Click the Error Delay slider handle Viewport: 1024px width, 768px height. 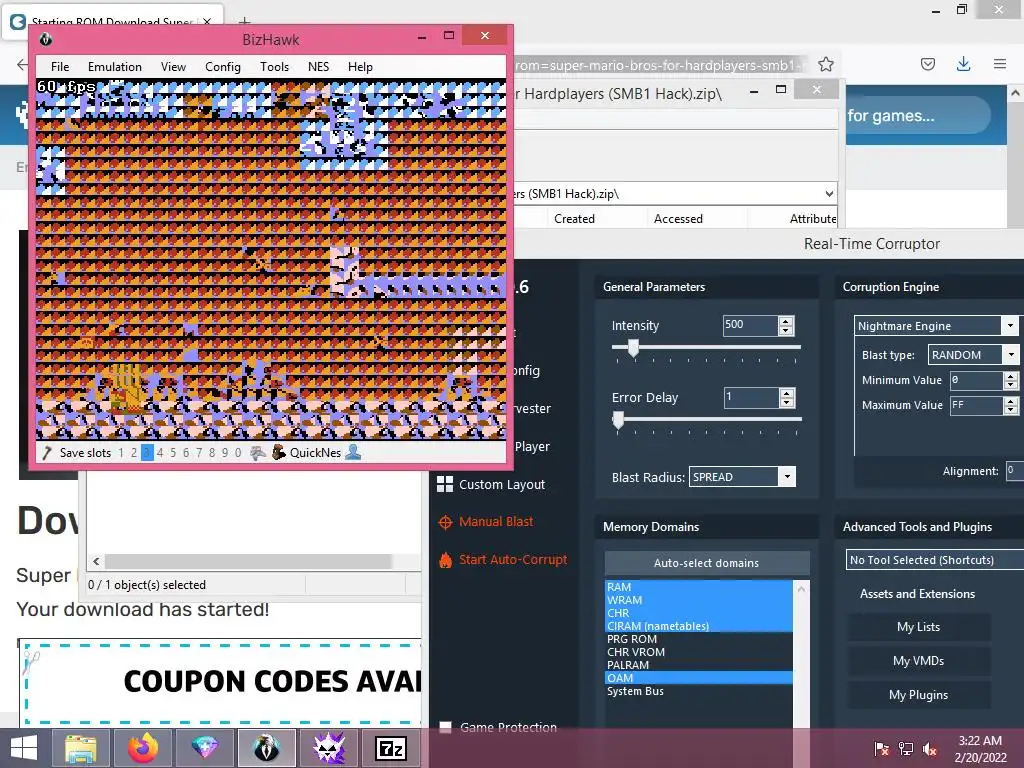618,419
